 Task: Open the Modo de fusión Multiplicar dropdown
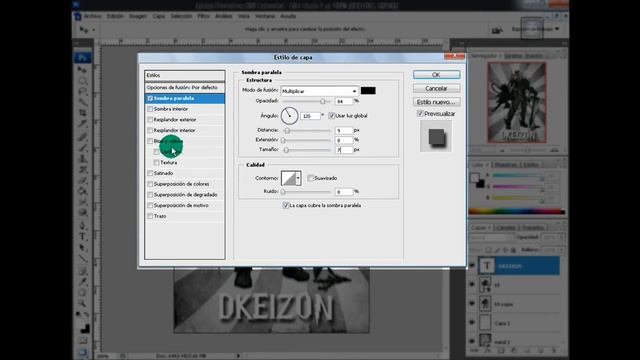coord(319,91)
